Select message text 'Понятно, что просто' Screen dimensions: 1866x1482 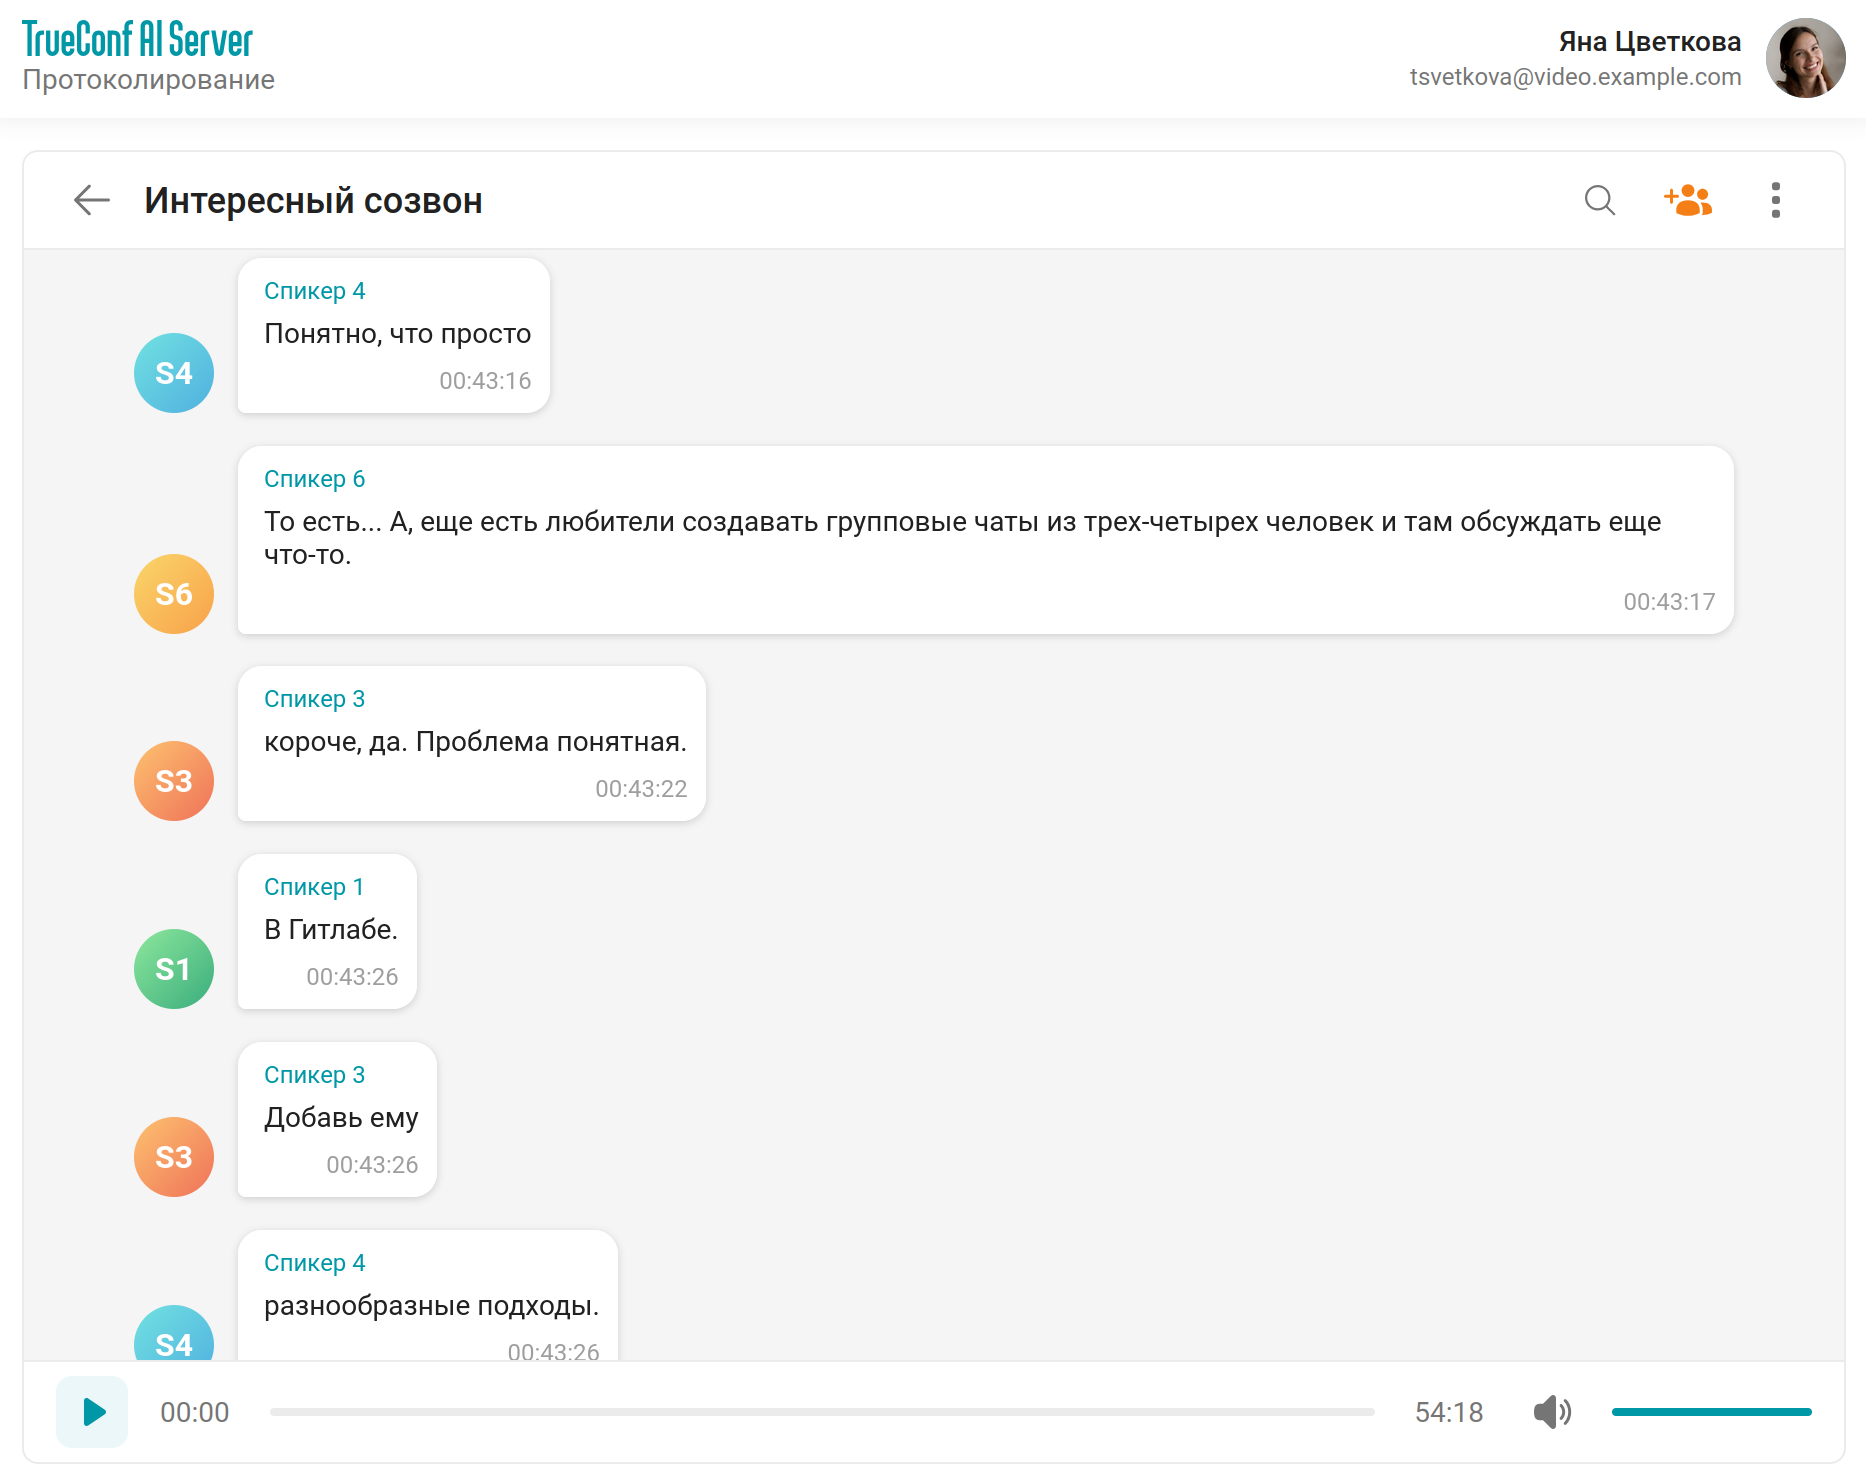coord(397,334)
